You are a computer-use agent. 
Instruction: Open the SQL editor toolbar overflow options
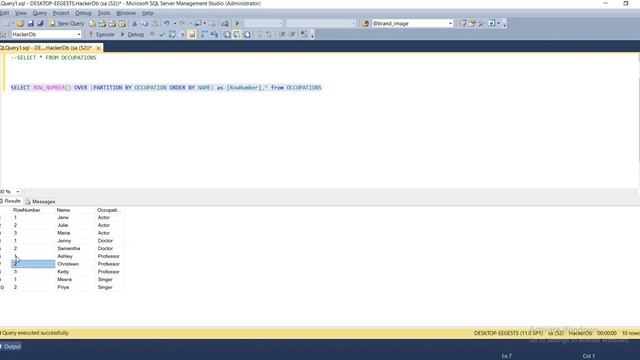(312, 35)
